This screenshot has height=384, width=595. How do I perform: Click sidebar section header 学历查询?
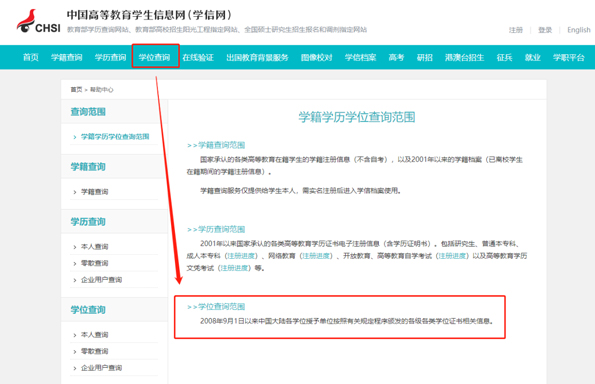(88, 222)
